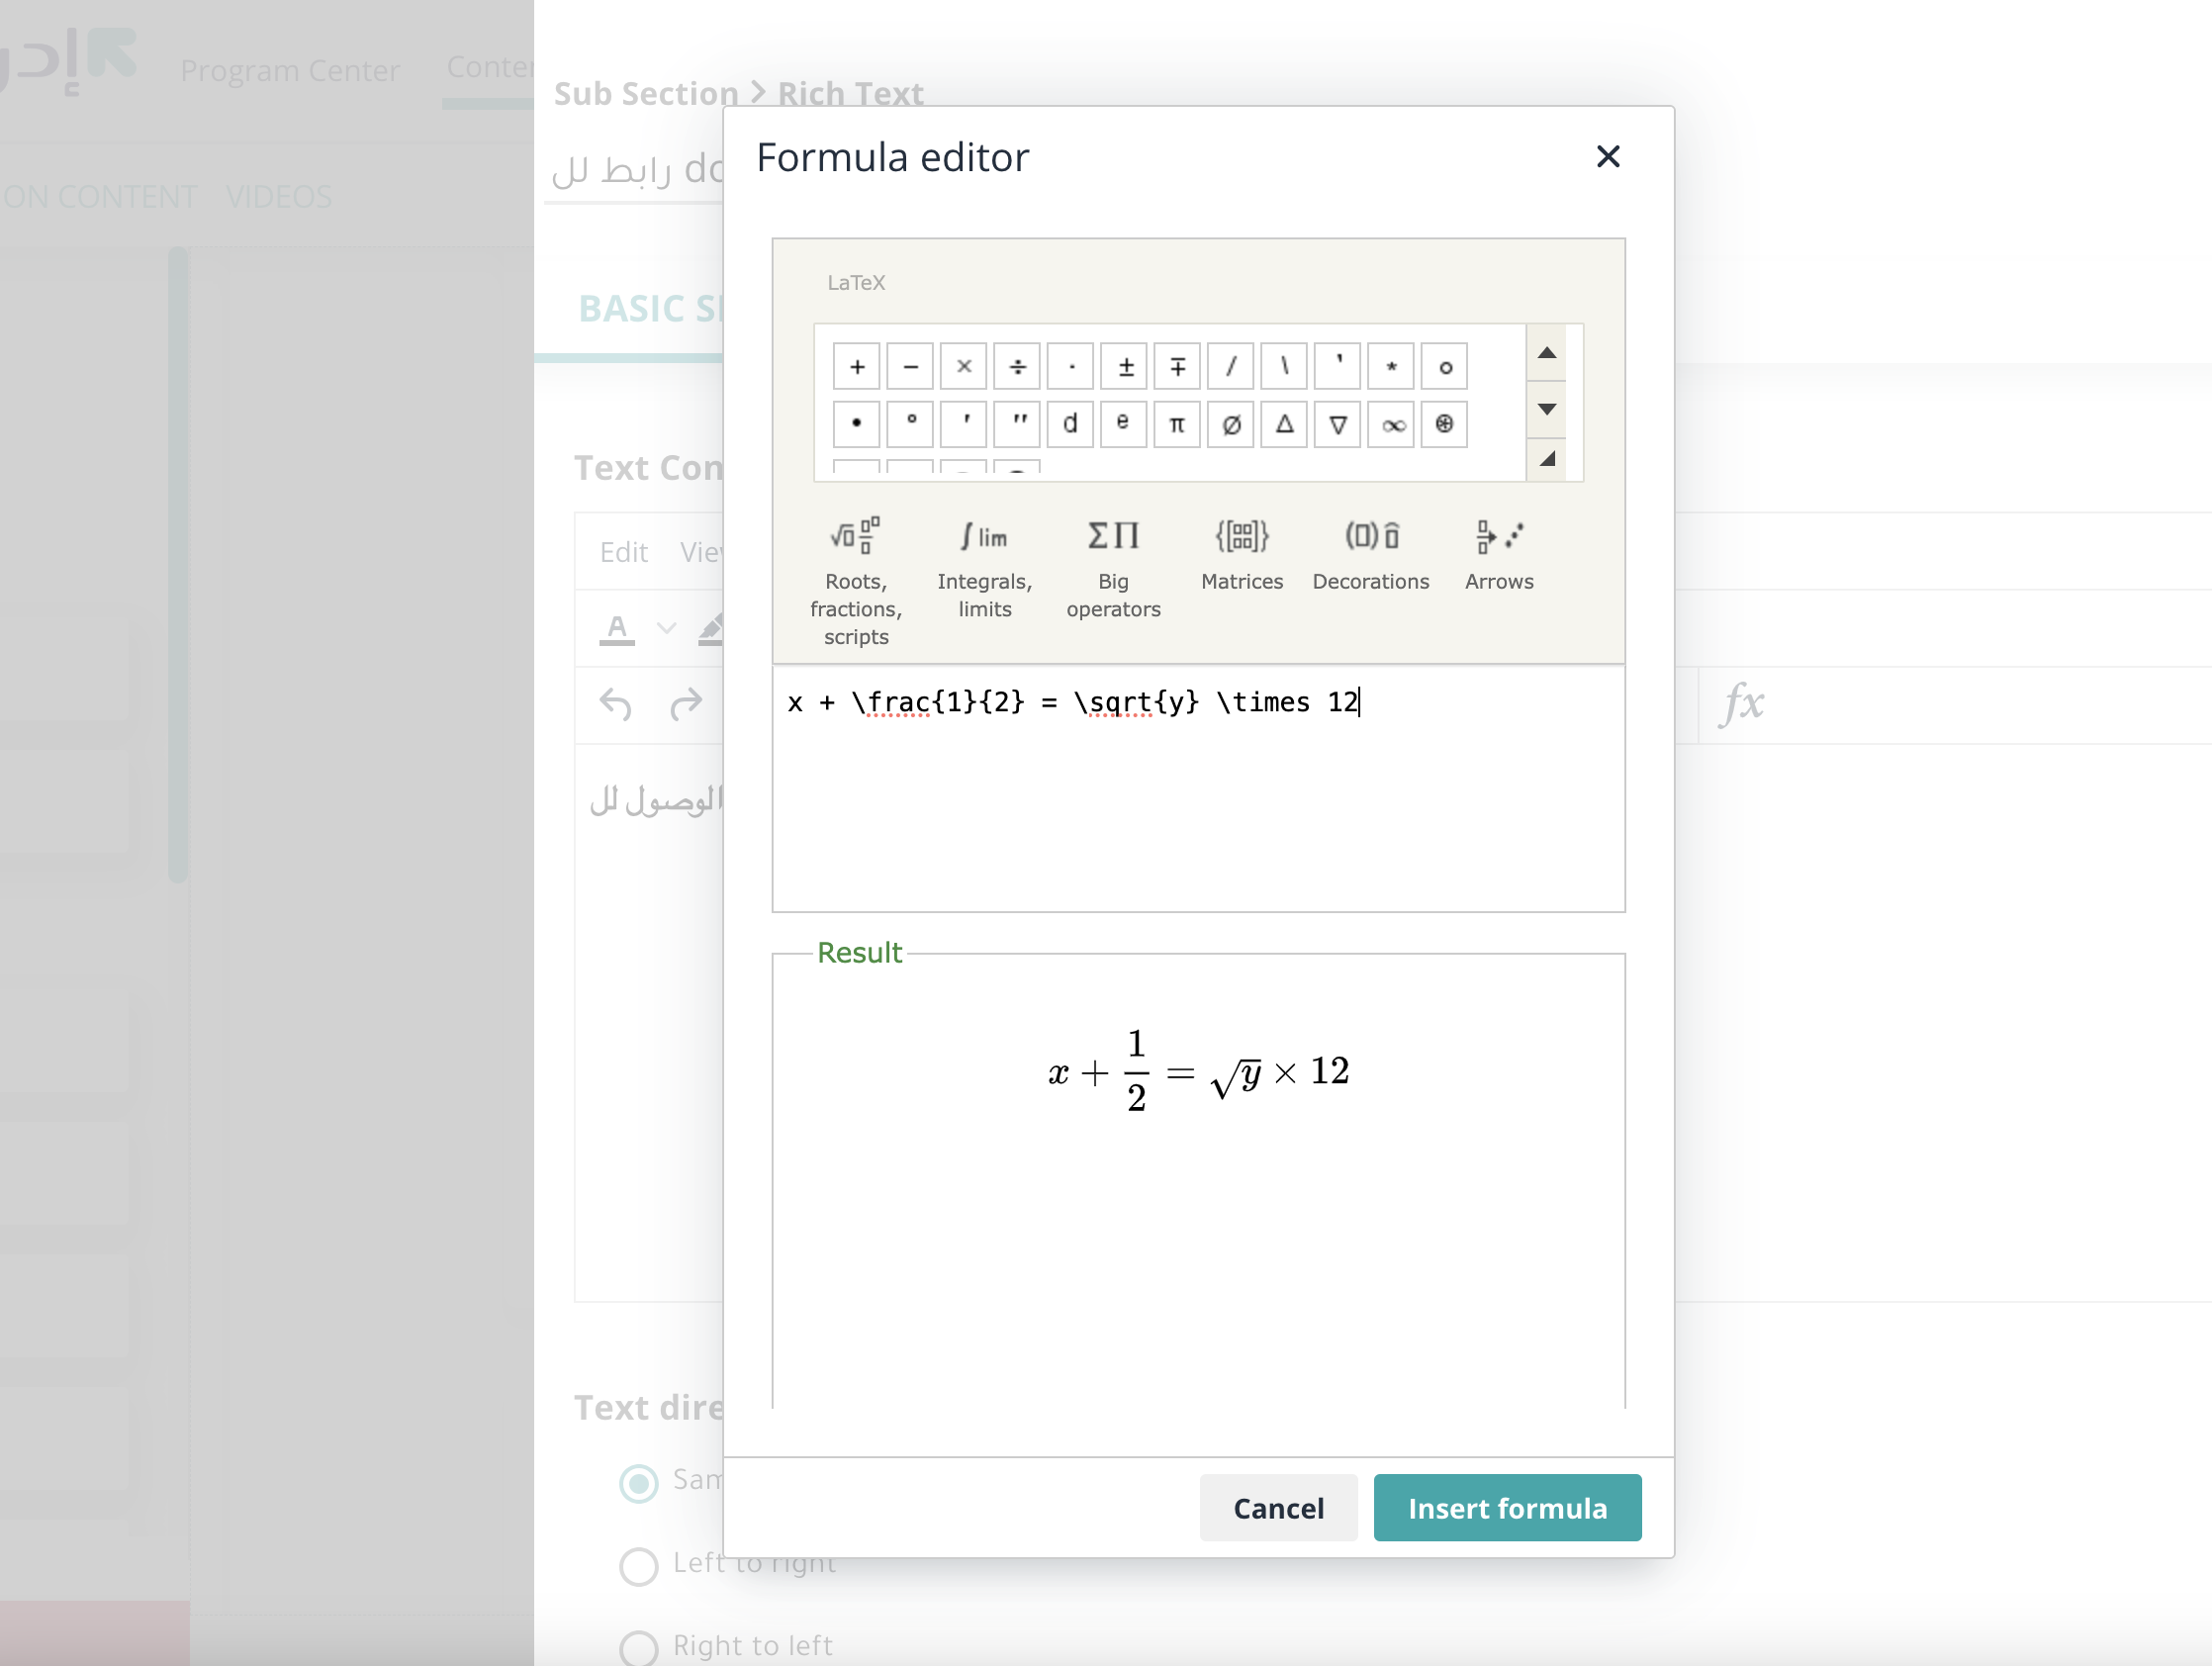Click the Insert formula button
This screenshot has width=2212, height=1666.
(1504, 1505)
